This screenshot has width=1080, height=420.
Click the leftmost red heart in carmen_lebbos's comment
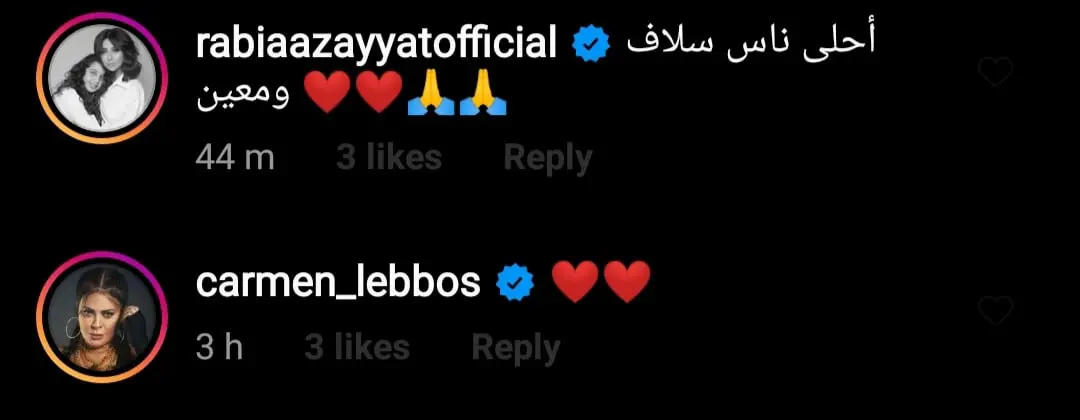[576, 282]
